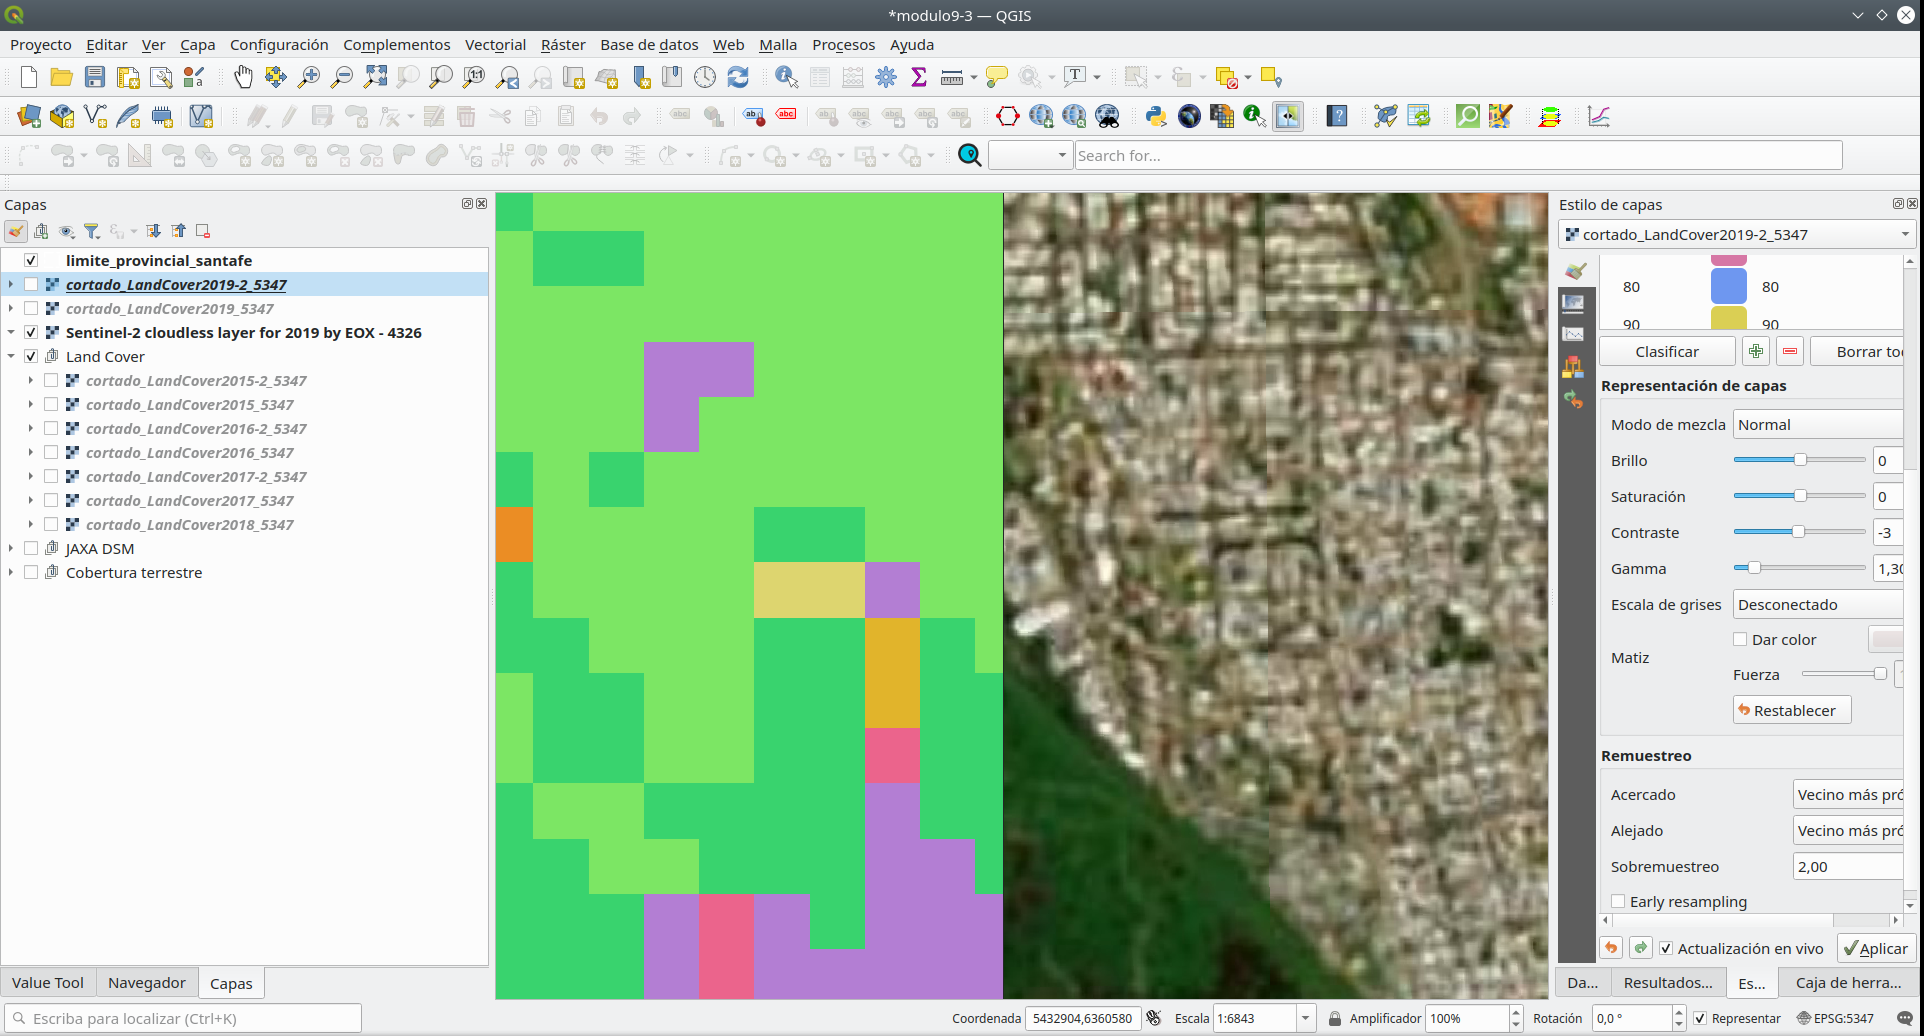Collapse the Land Cover group

pyautogui.click(x=11, y=356)
